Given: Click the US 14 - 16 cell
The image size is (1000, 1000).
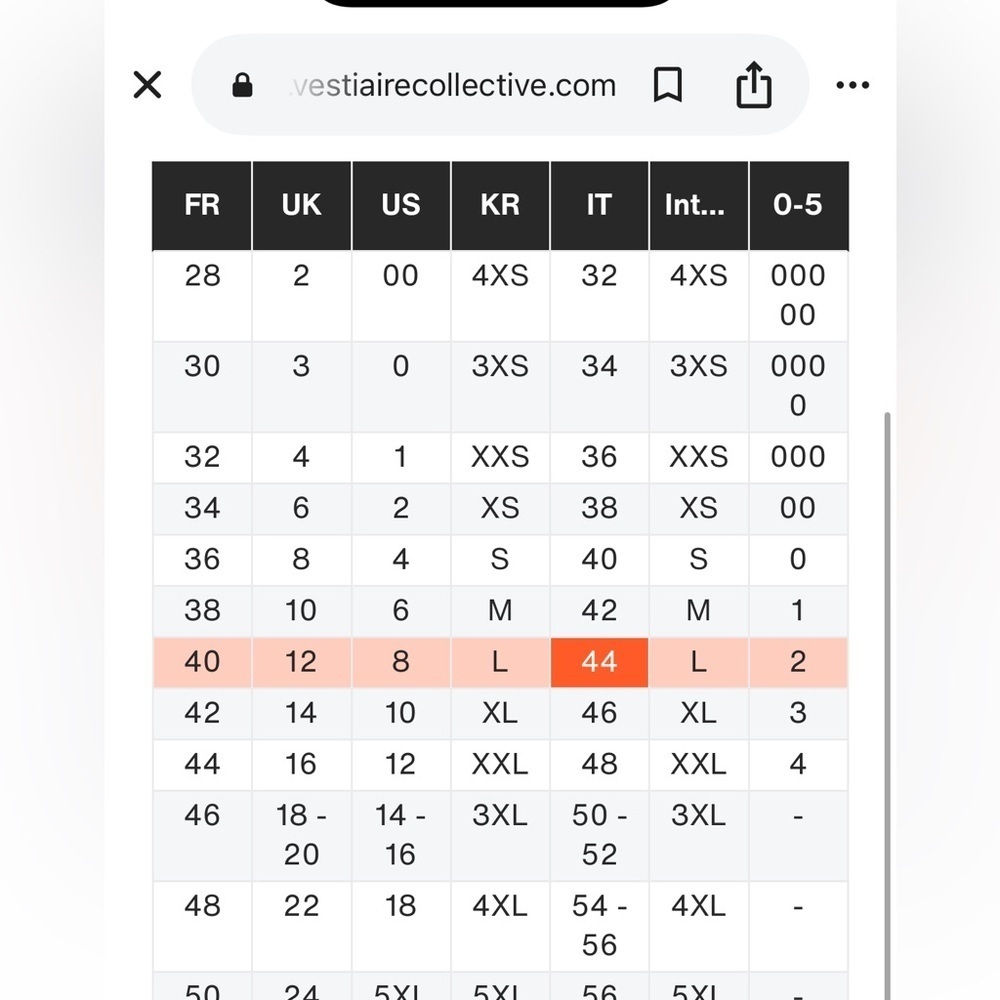Looking at the screenshot, I should tap(400, 835).
